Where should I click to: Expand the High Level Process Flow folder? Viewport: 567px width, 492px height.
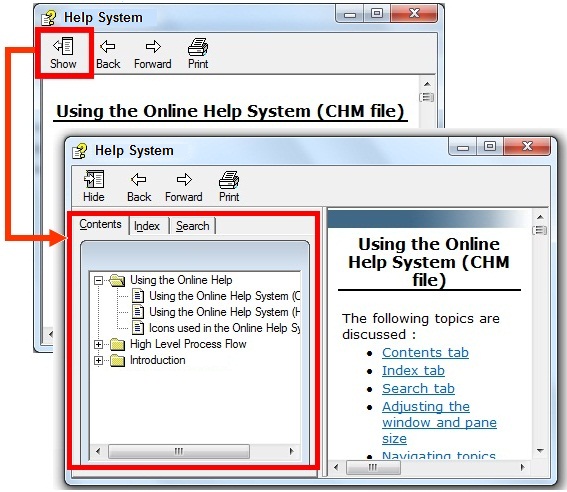point(98,345)
